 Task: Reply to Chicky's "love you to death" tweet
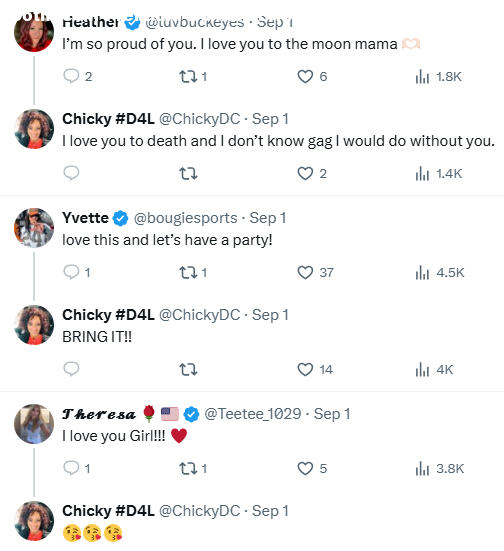[x=71, y=173]
